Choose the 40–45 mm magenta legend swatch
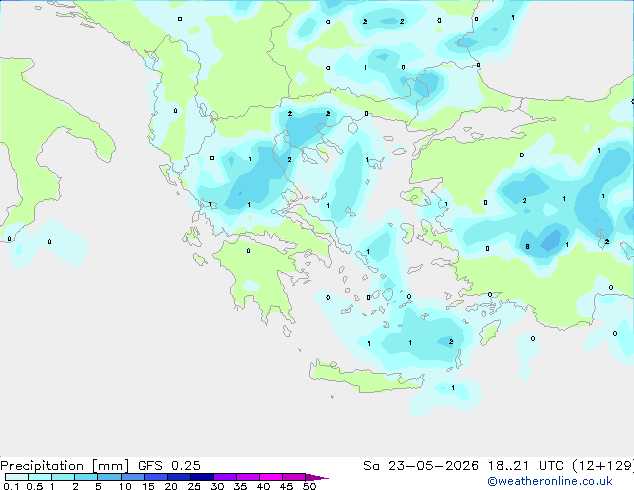Viewport: 634px width, 490px height. [x=271, y=477]
